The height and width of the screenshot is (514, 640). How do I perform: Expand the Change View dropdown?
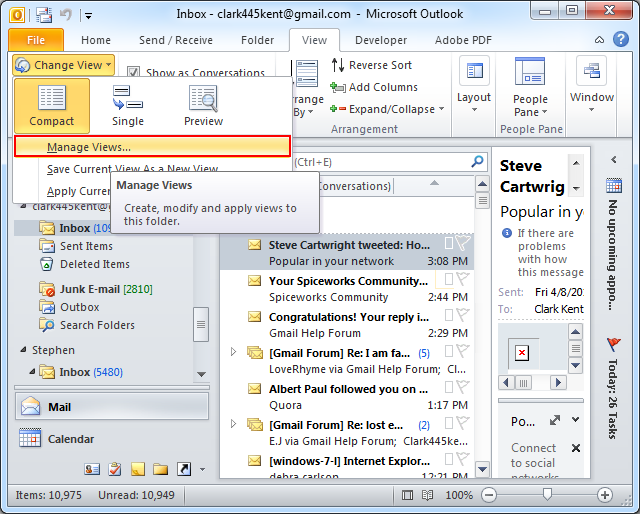point(65,64)
